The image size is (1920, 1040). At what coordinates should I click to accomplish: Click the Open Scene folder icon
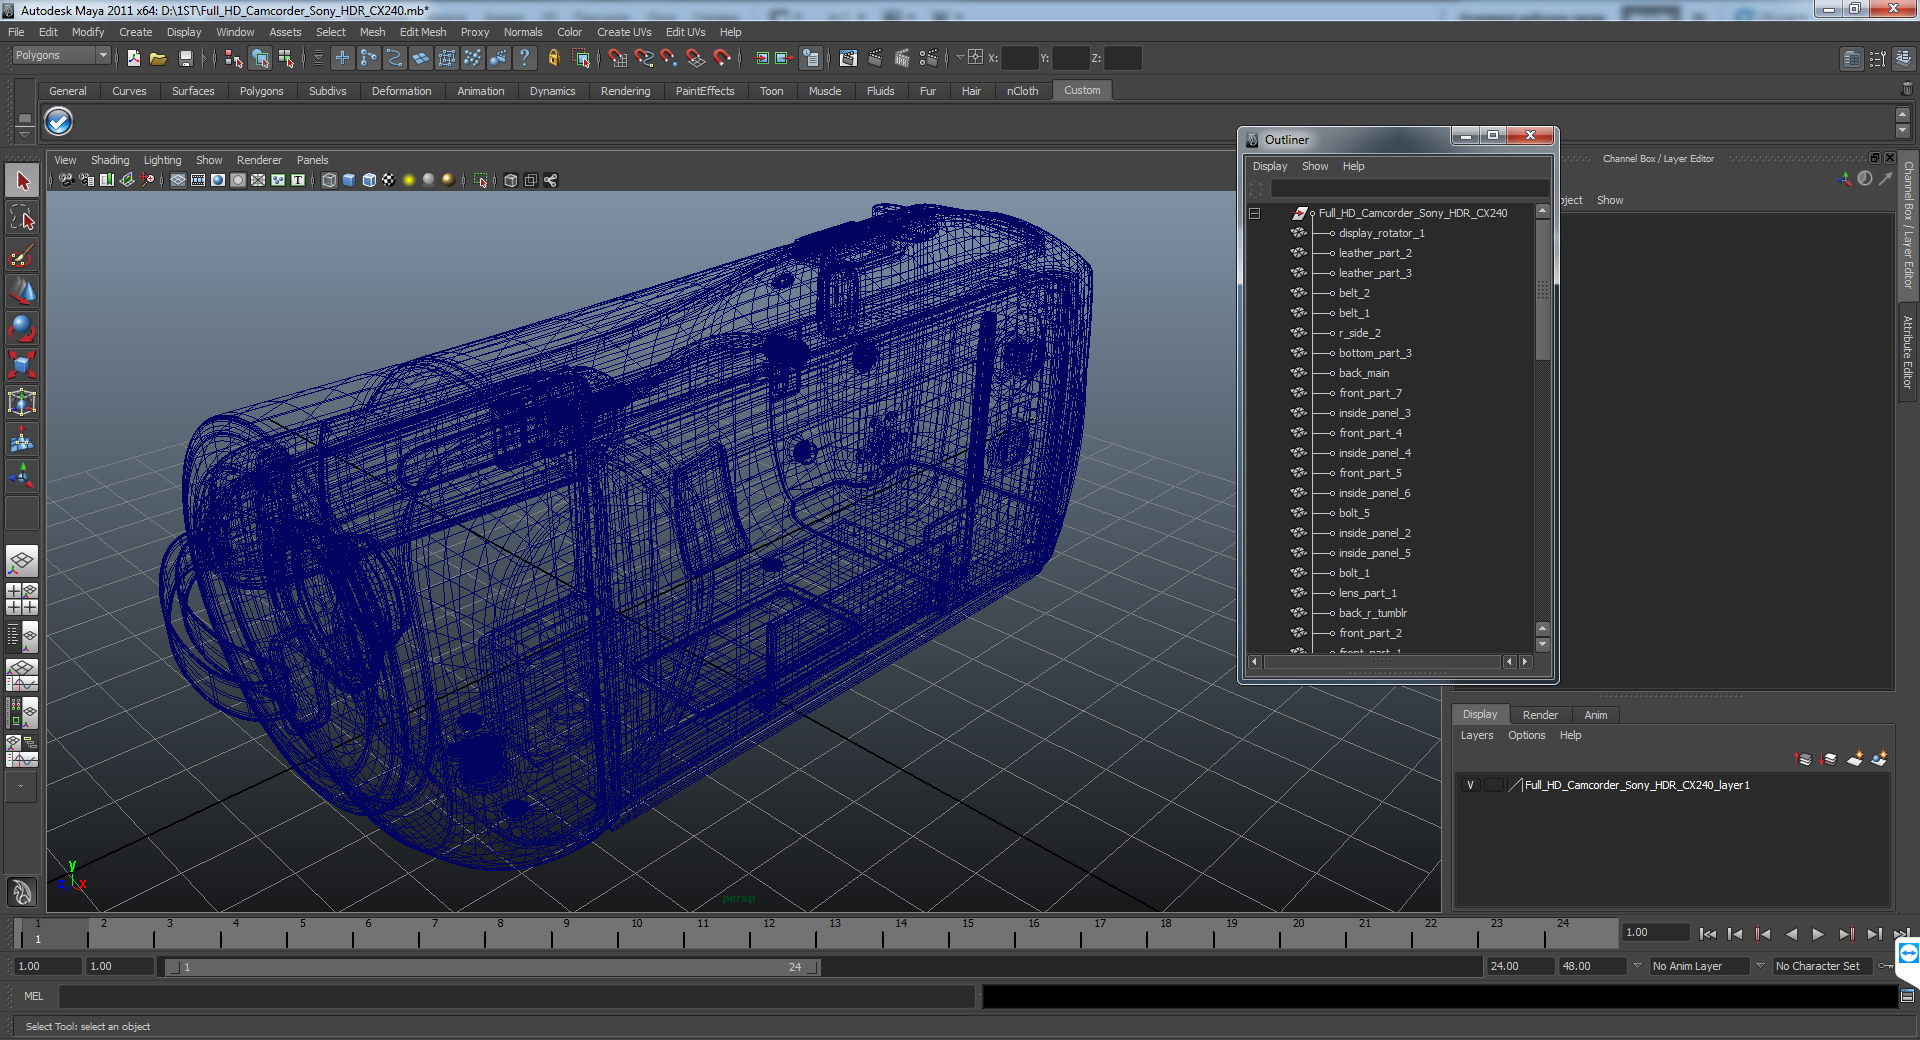point(158,59)
